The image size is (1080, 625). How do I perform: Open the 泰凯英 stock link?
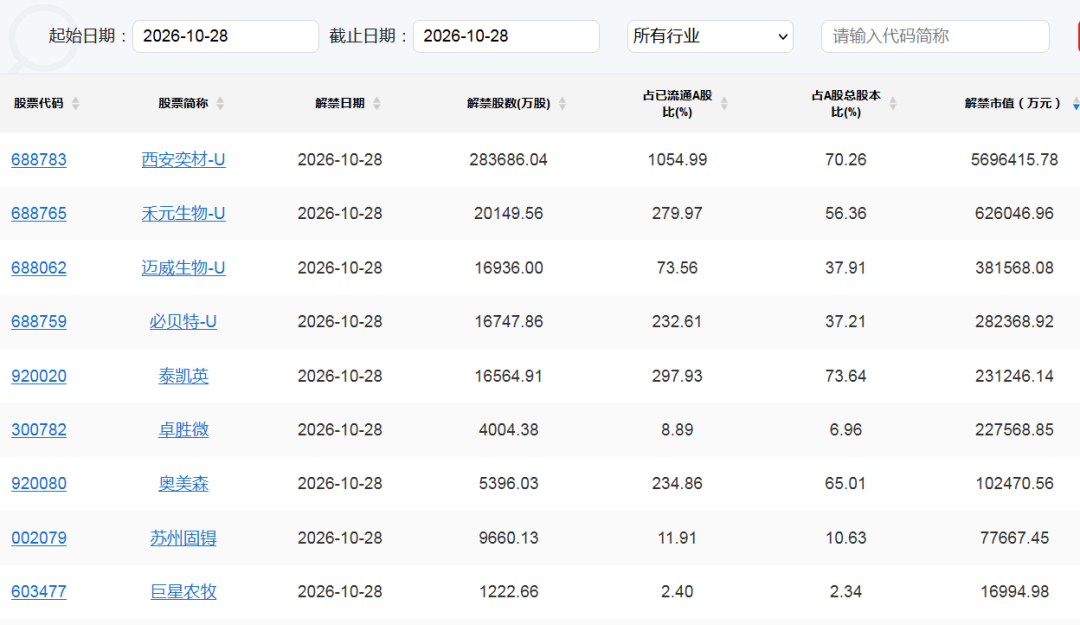[x=183, y=376]
